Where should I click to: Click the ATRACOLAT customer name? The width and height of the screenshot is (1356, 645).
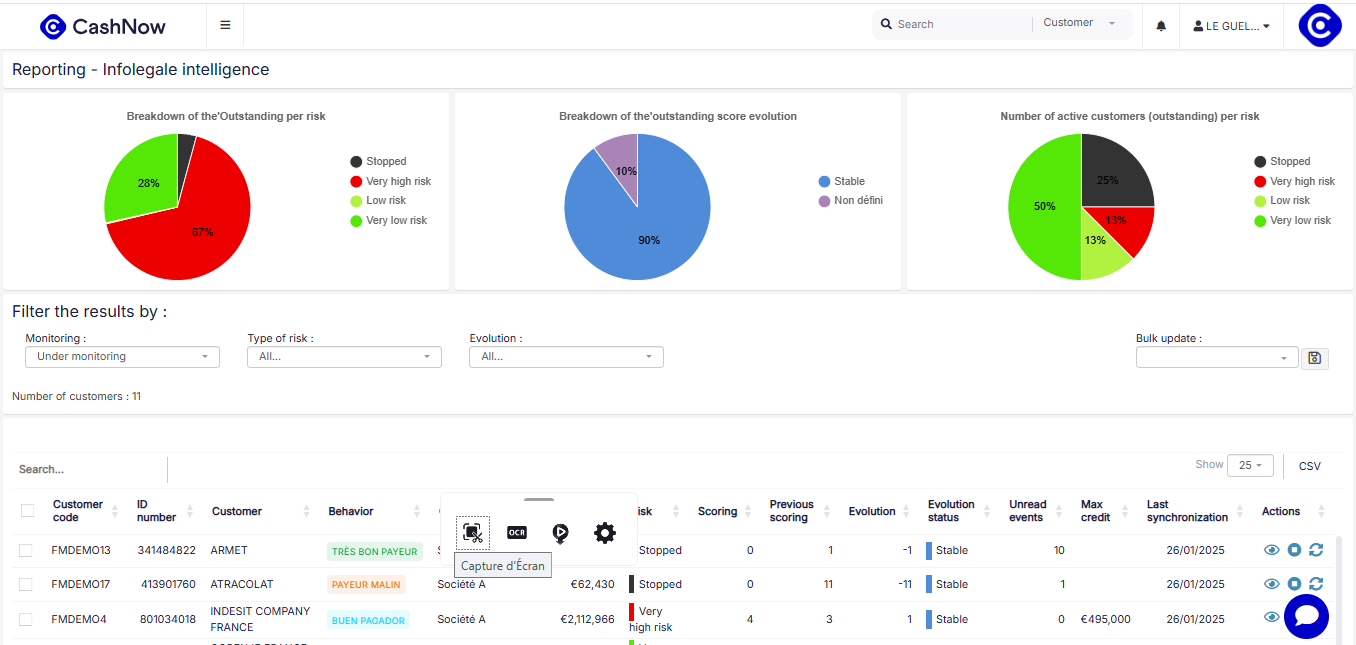coord(241,584)
